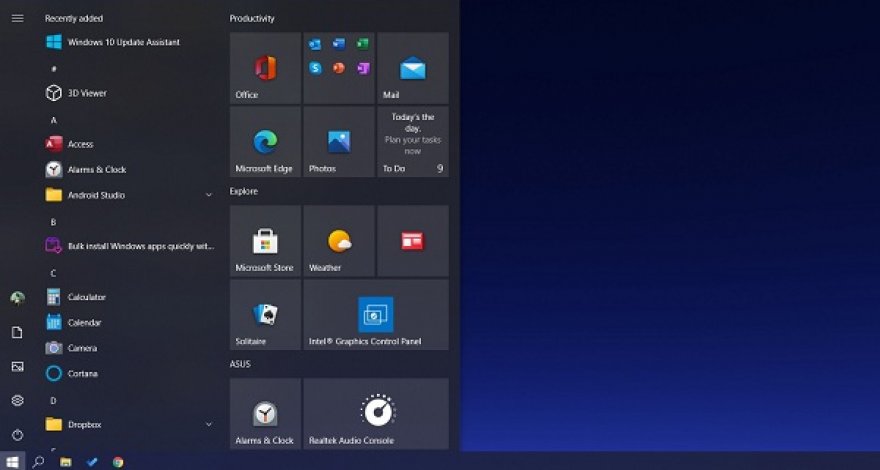The width and height of the screenshot is (880, 470).
Task: Open Calculator from app list
Action: click(130, 297)
